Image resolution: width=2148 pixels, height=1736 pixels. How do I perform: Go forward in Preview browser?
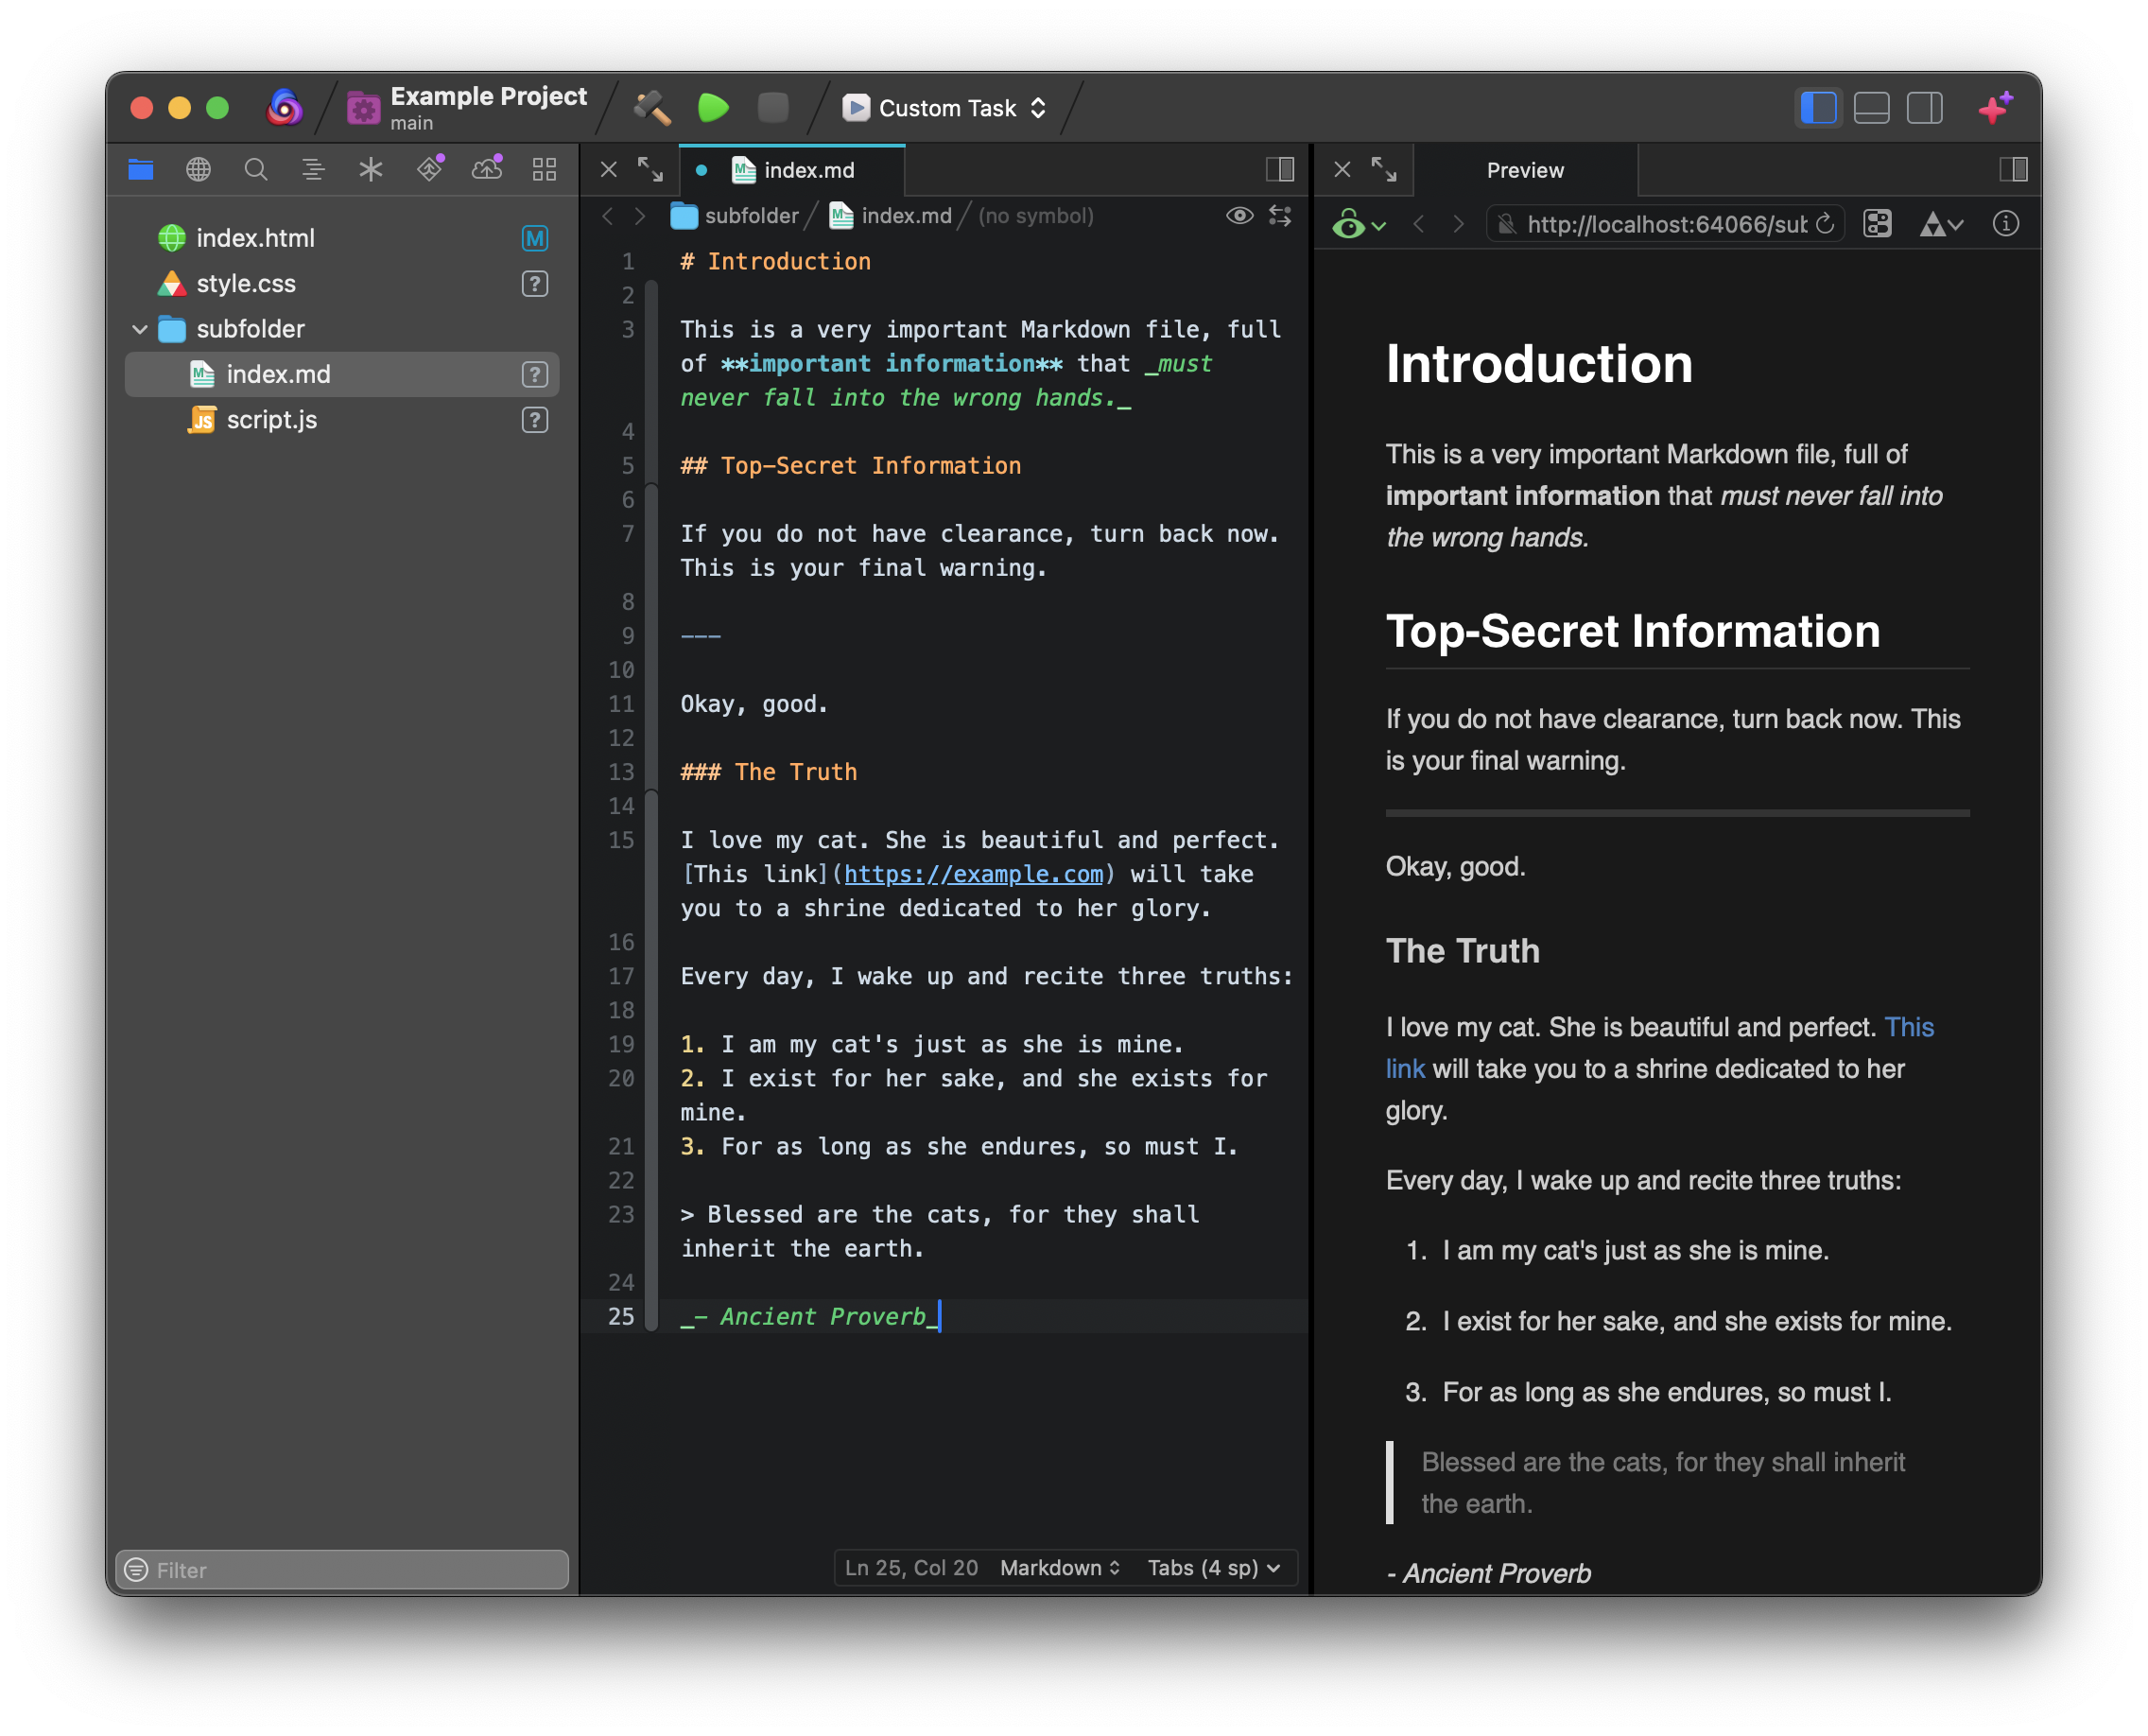pyautogui.click(x=1458, y=224)
